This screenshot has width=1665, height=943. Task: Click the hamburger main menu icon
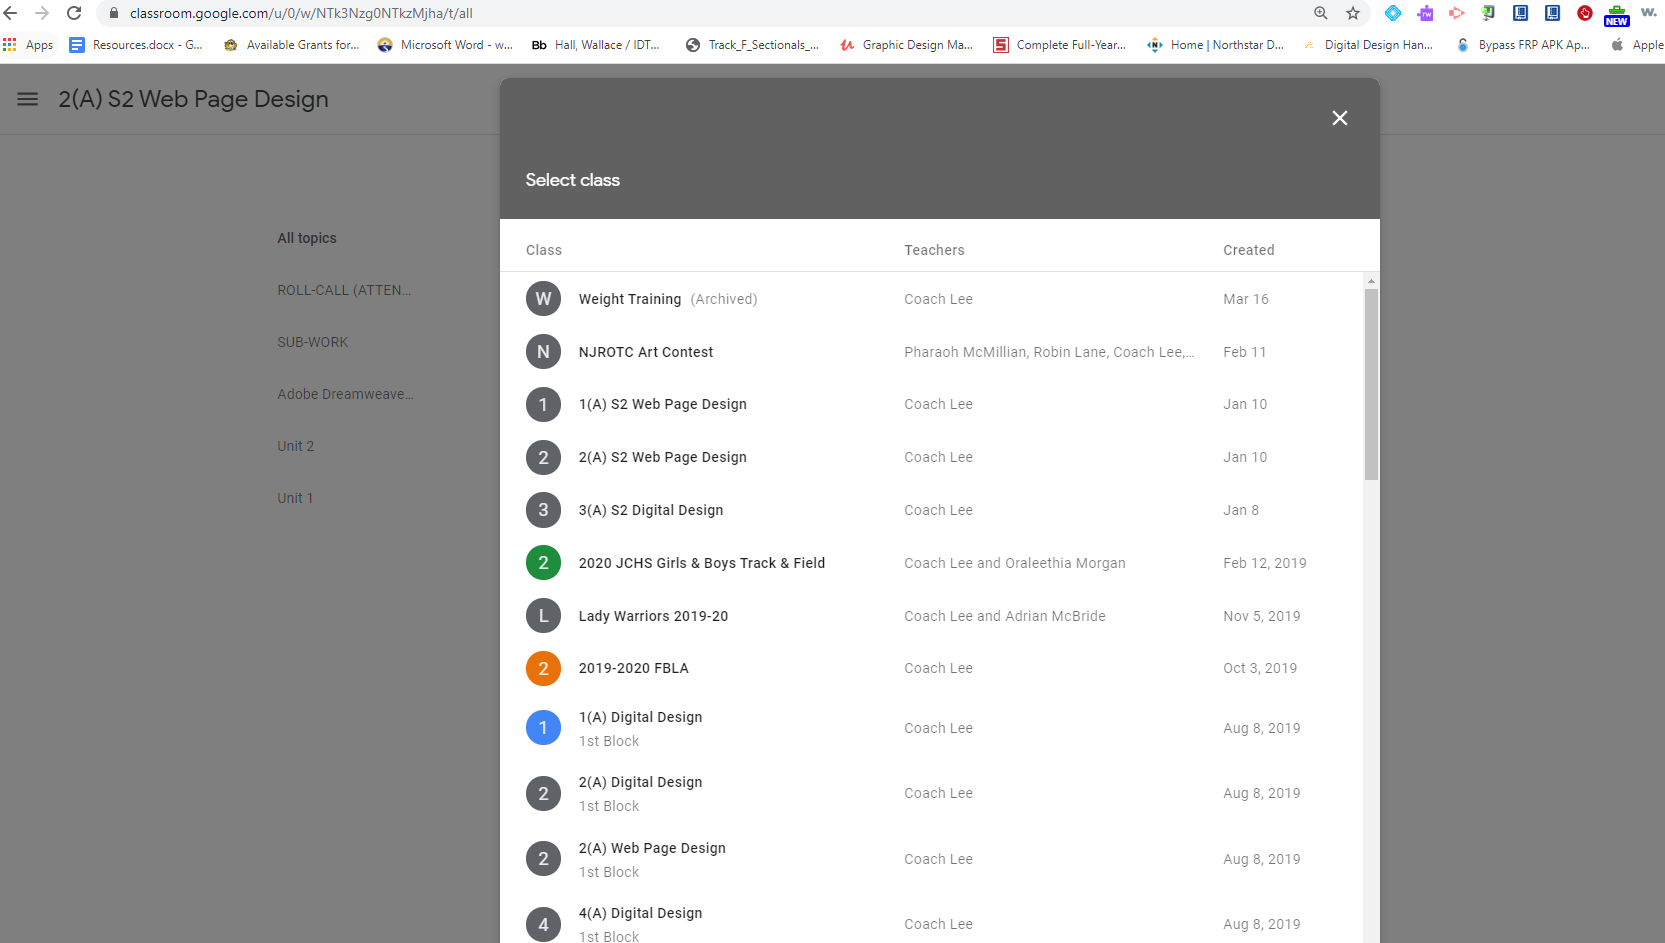[x=28, y=99]
